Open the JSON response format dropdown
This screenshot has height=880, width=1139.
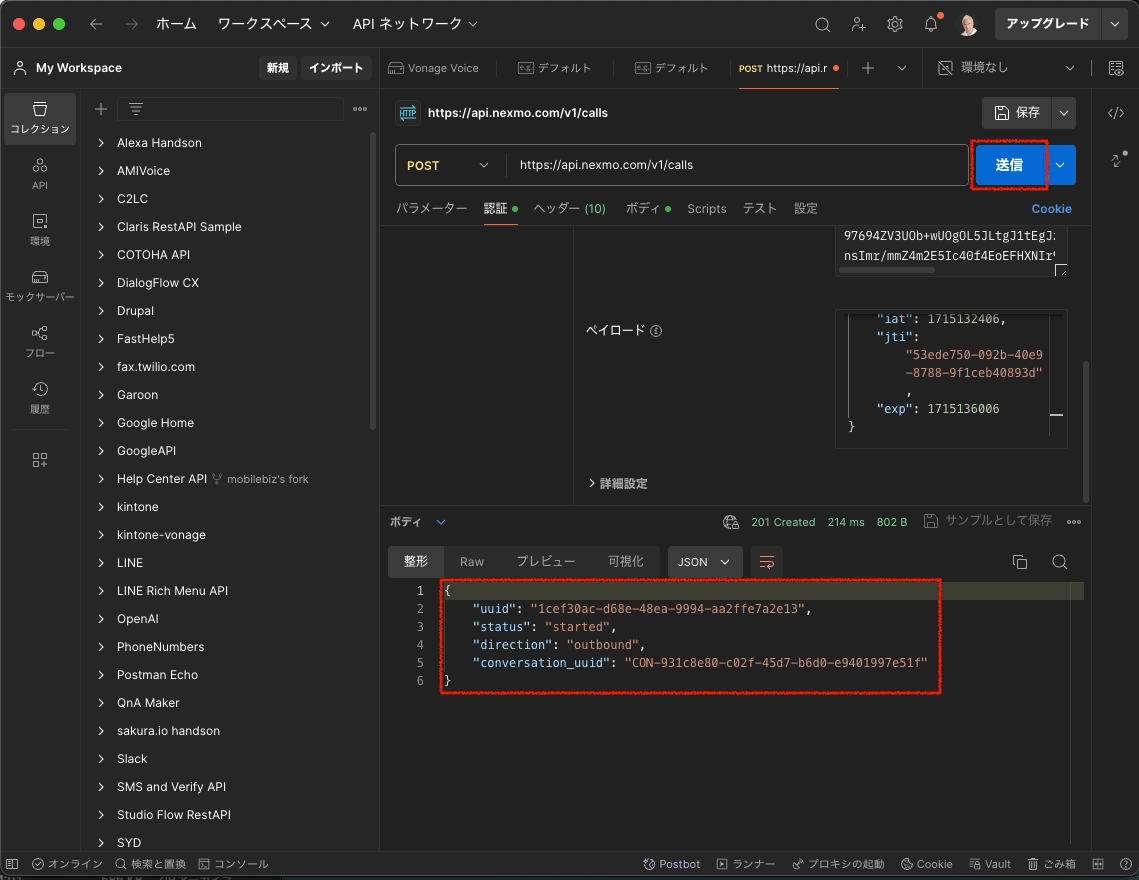click(x=704, y=562)
